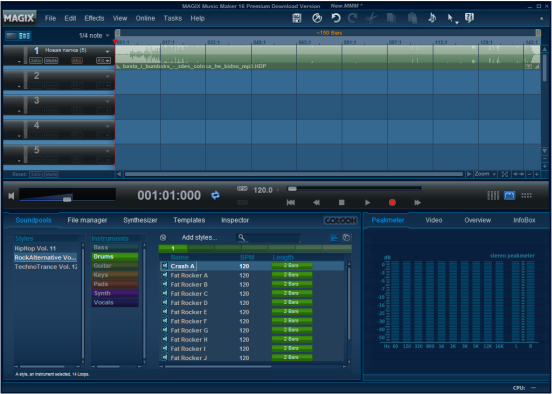Open the Zoom dropdown below the arranger
Image resolution: width=552 pixels, height=394 pixels.
coord(485,174)
